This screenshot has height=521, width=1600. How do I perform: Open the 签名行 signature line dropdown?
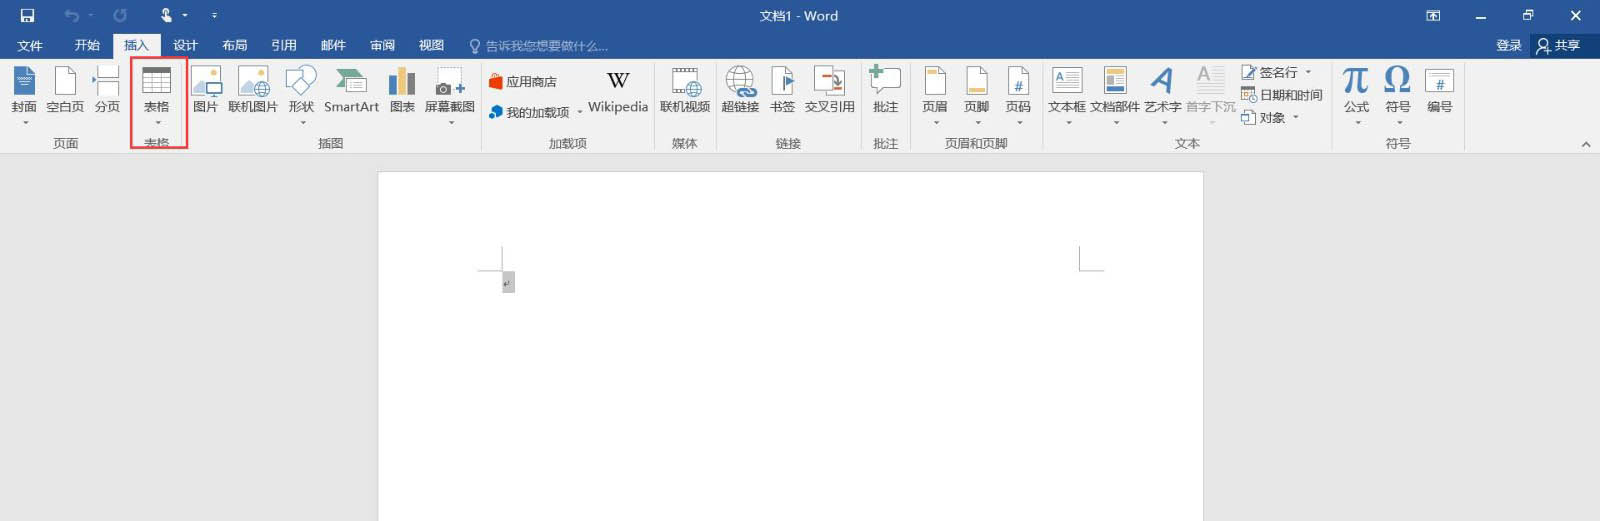[1308, 72]
